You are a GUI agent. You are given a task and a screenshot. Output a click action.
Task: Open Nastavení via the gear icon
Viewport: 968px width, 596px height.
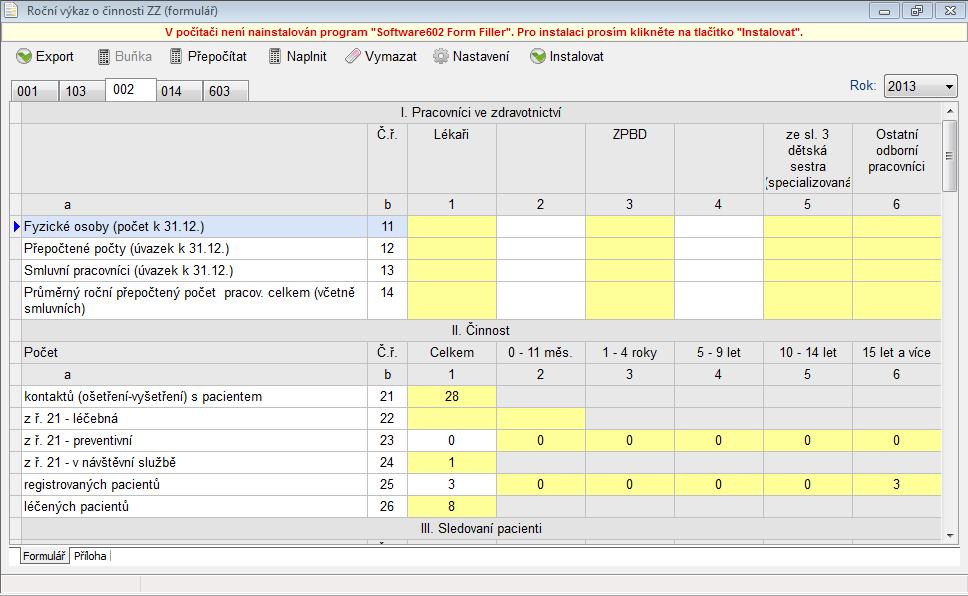440,56
